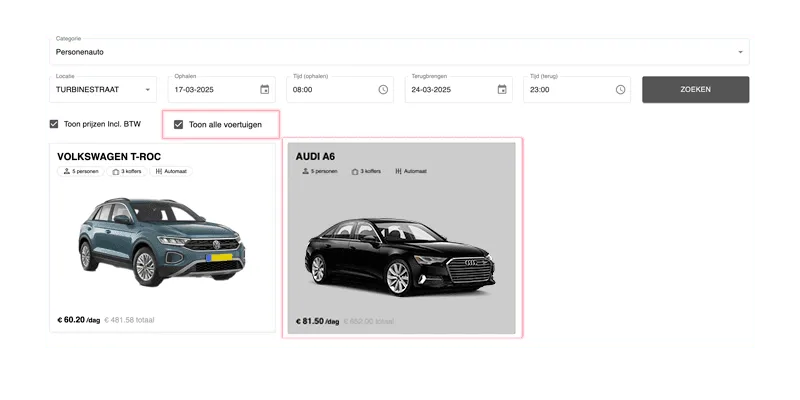Click the Tijd (terug) field 23:00
Image resolution: width=800 pixels, height=400 pixels.
577,89
